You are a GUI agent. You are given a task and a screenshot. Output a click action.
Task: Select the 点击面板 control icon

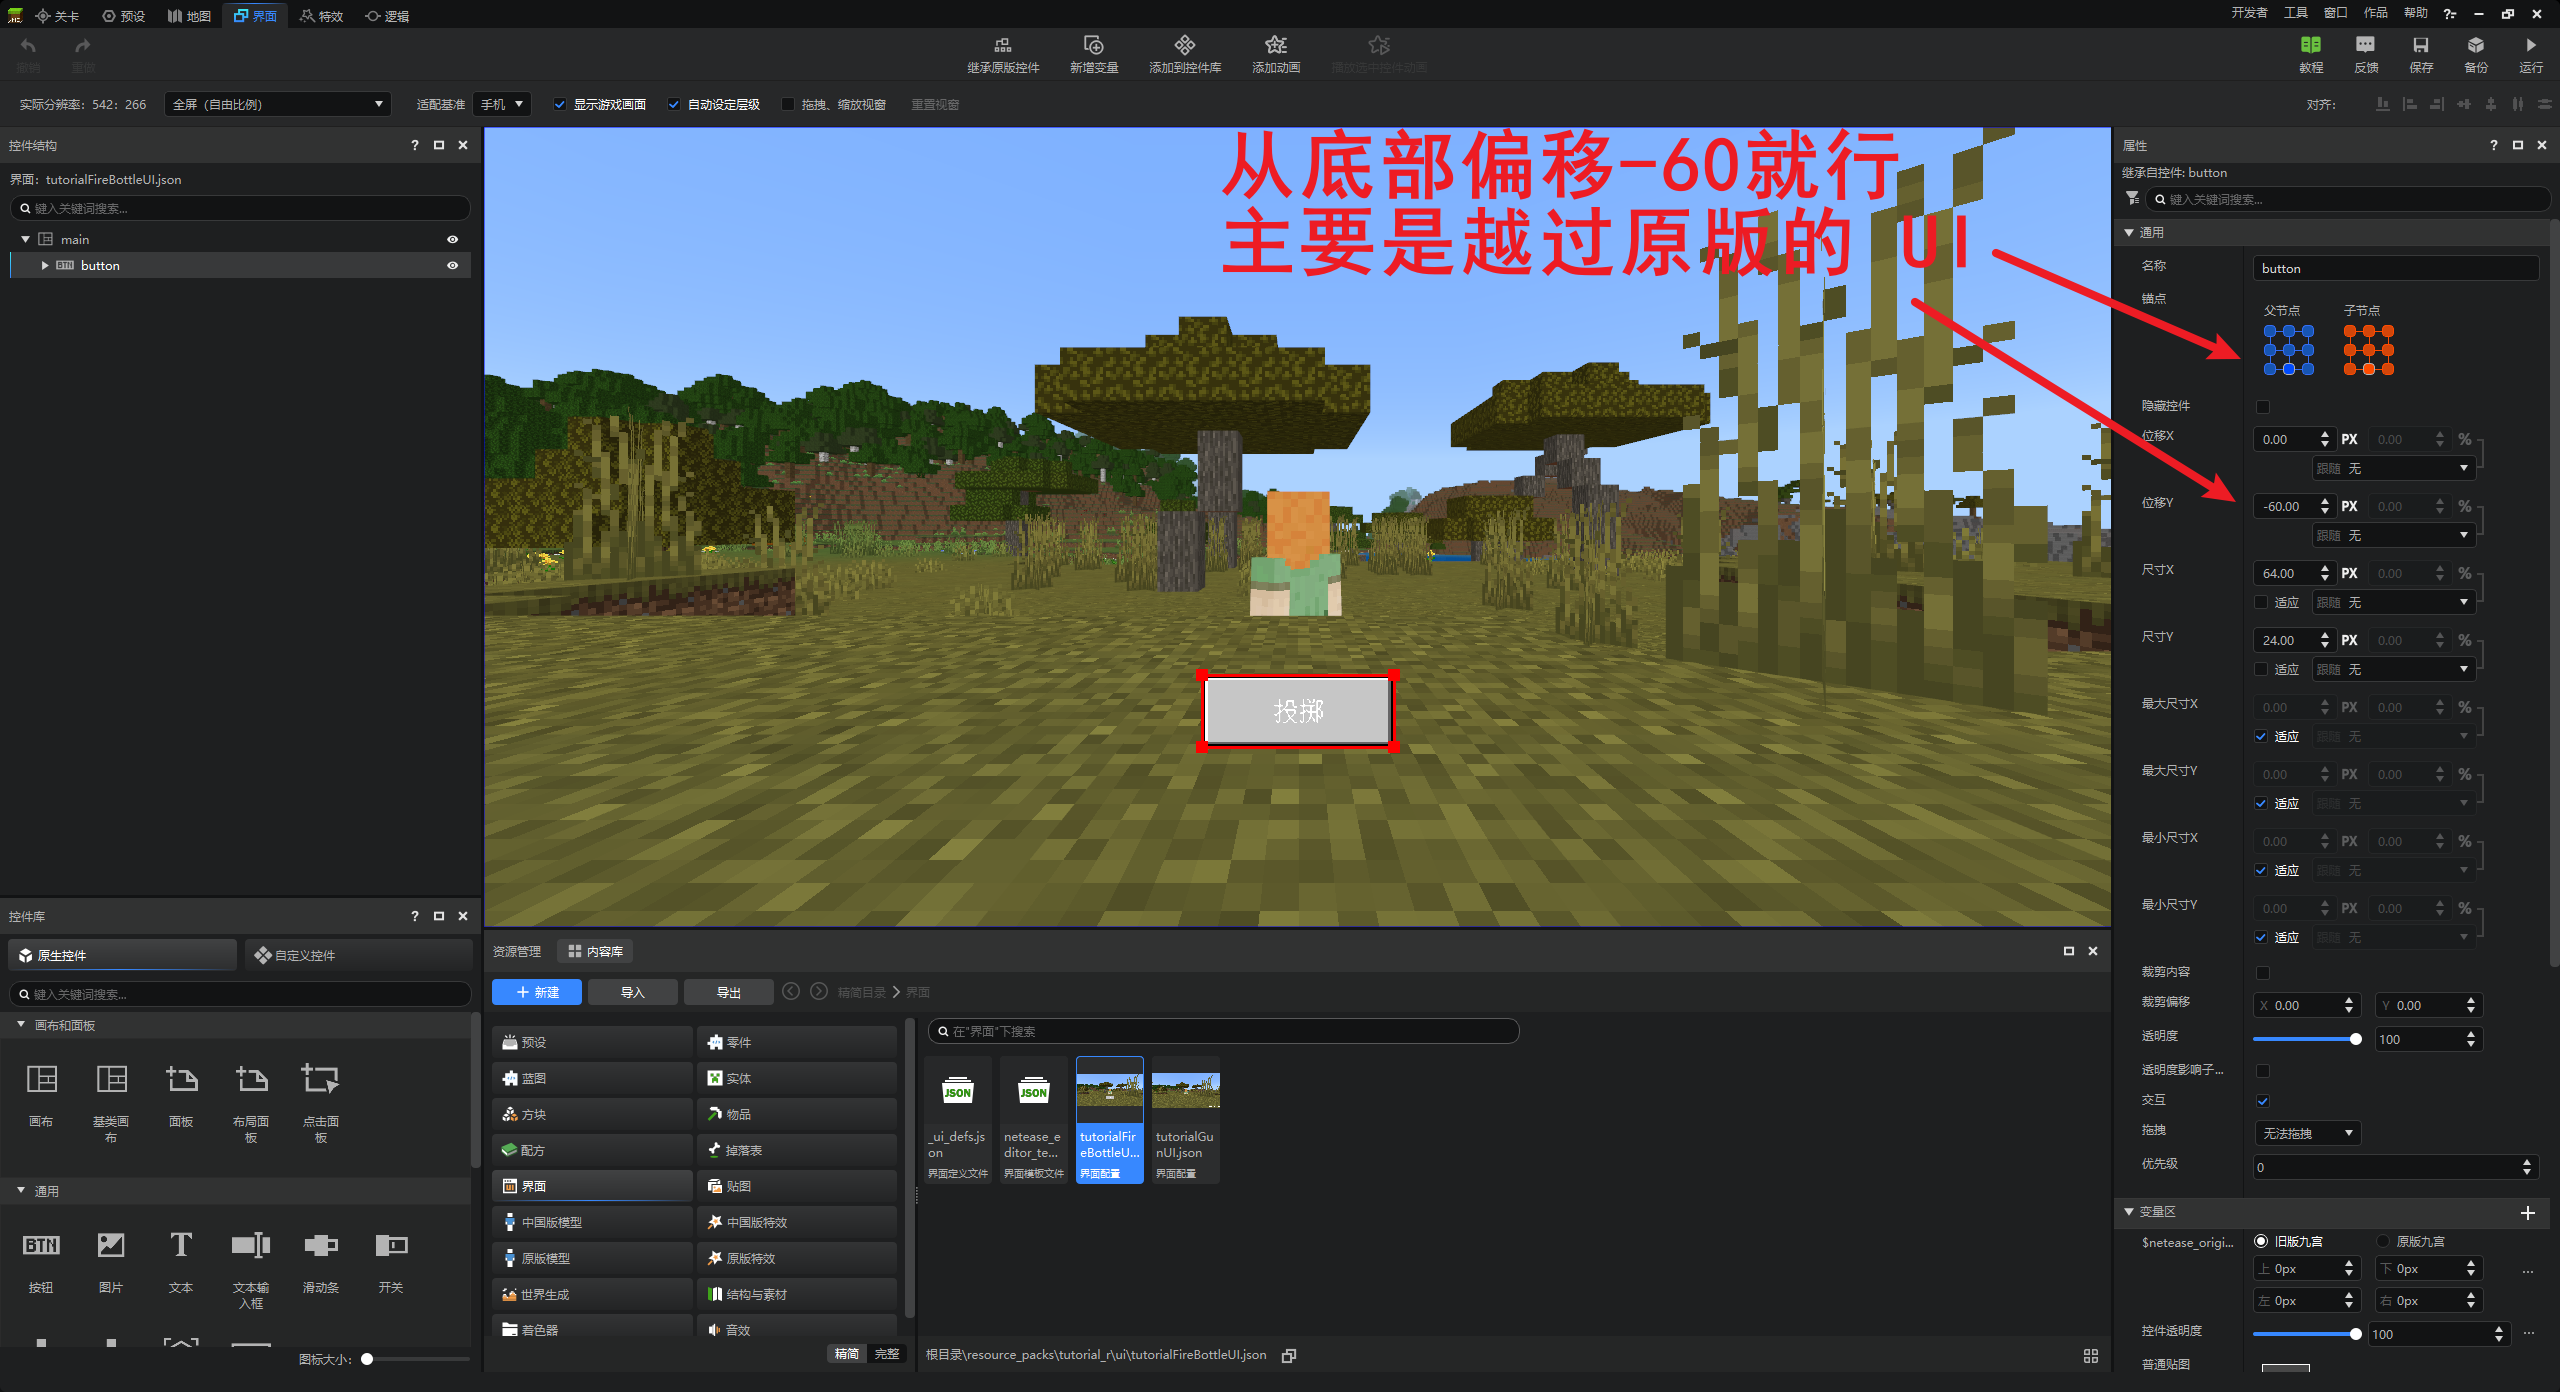(321, 1079)
